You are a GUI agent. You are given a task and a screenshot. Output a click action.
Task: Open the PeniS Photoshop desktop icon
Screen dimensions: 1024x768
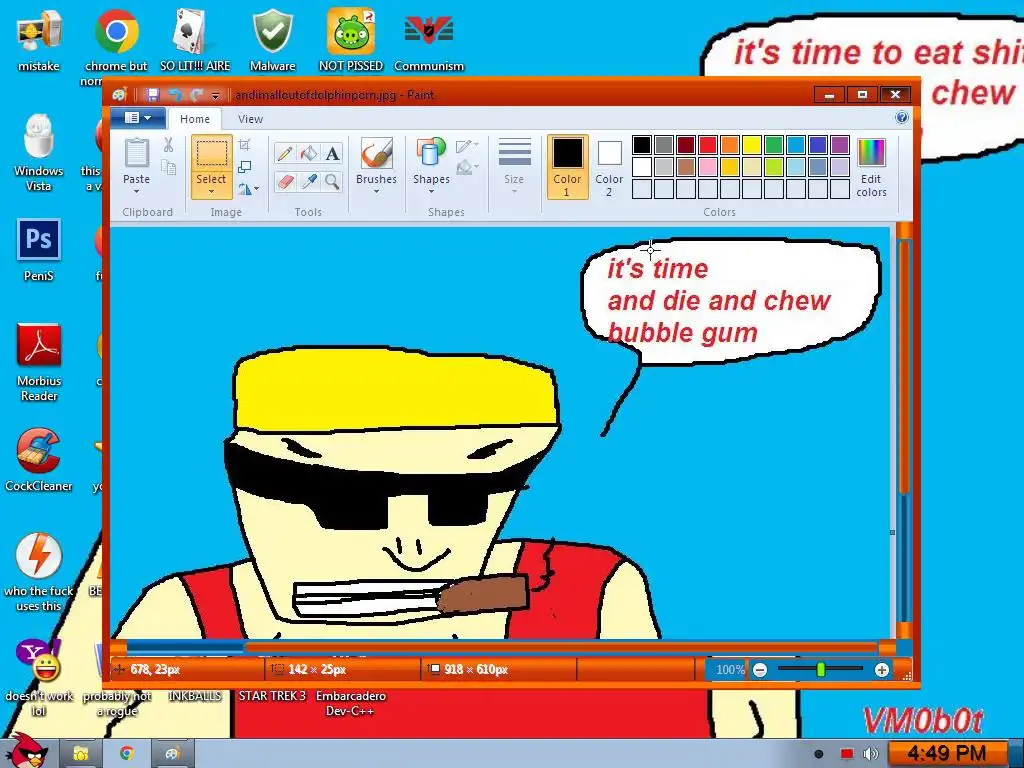(x=39, y=251)
